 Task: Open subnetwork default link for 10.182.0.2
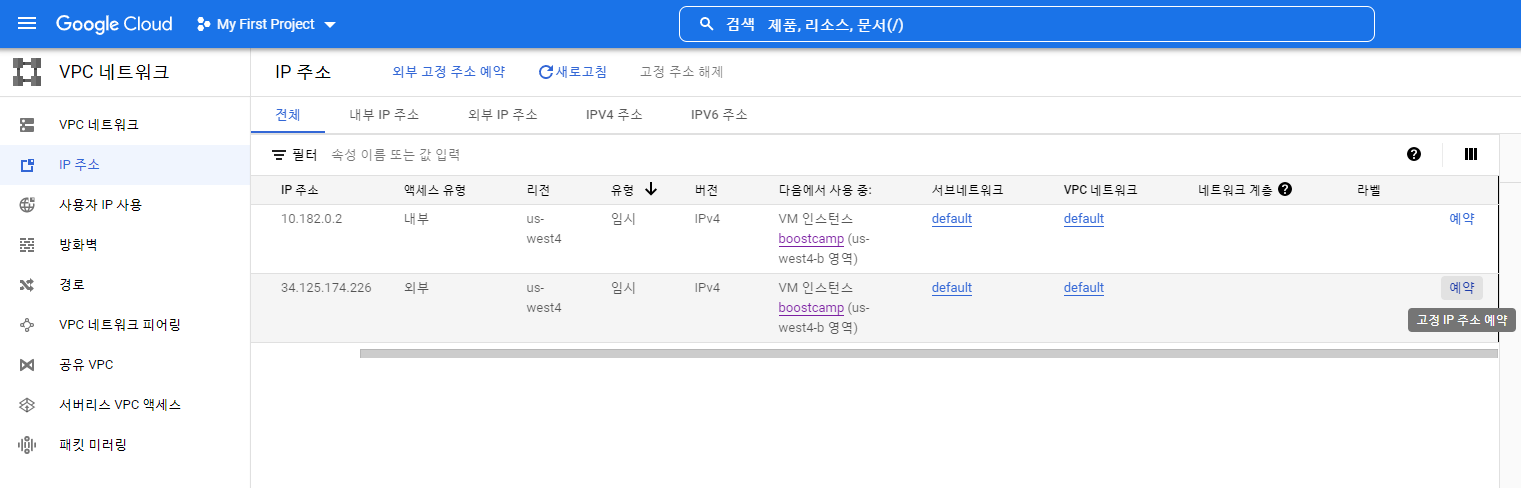pos(952,219)
